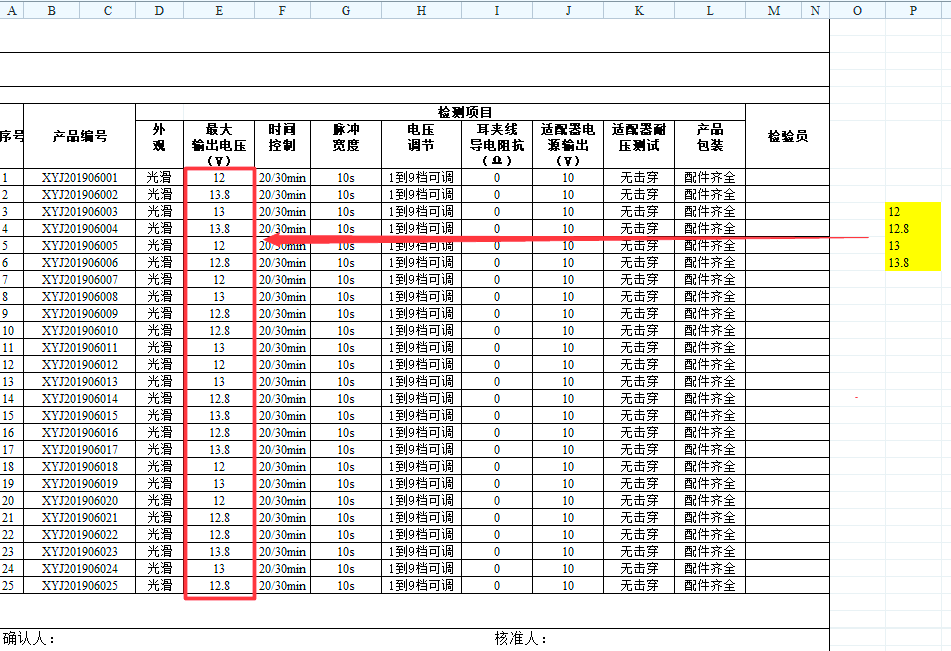
Task: Select voltage 13 in row XYJ201906024
Action: coord(219,568)
